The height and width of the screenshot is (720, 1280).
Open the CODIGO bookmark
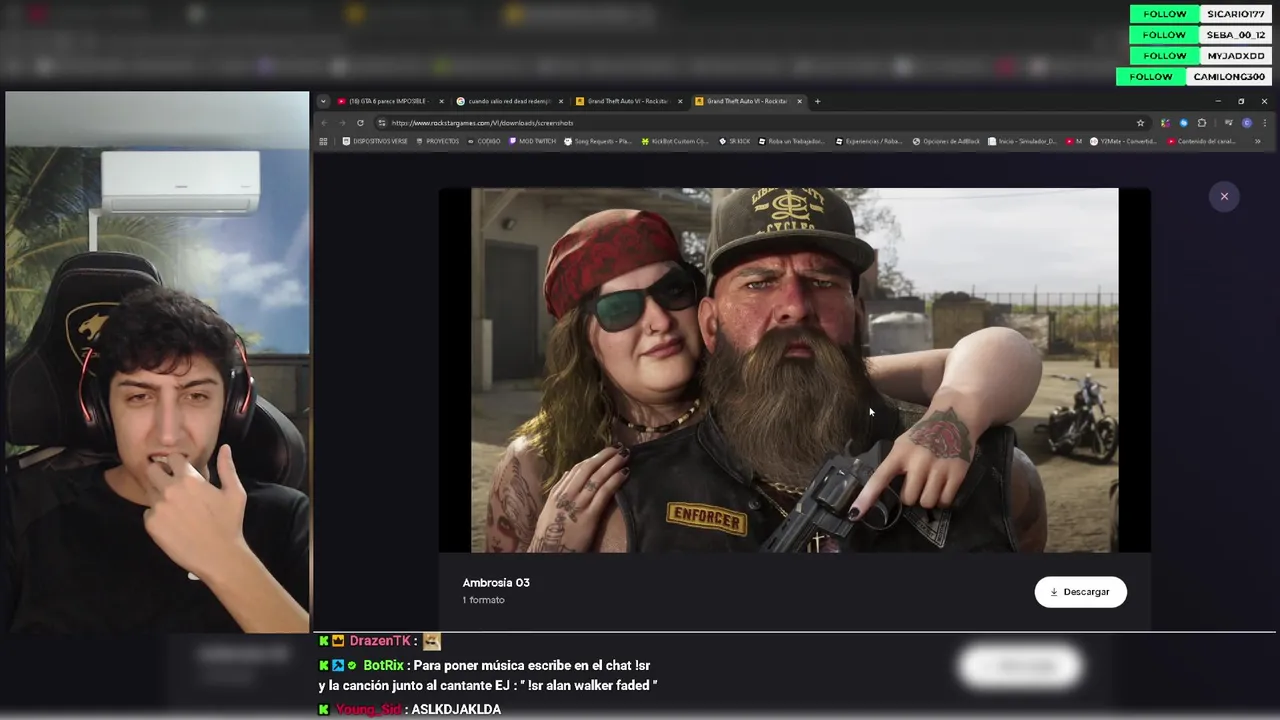(x=484, y=141)
